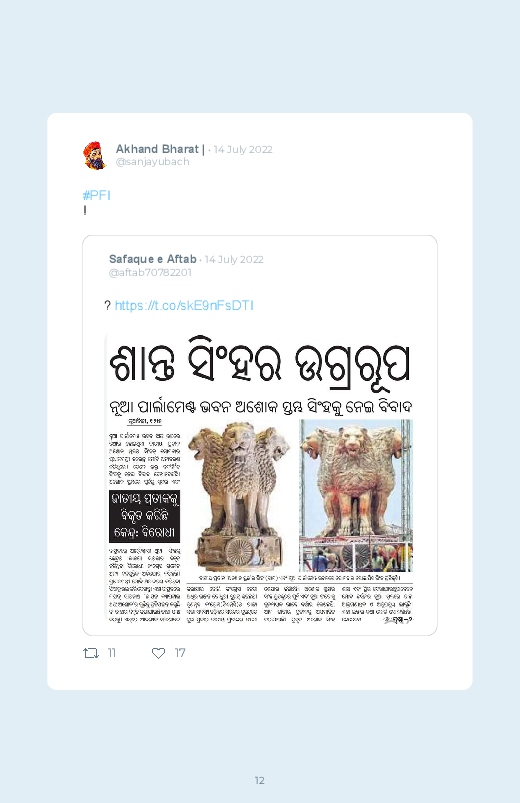Click the Akhand Bharat display name

[157, 149]
